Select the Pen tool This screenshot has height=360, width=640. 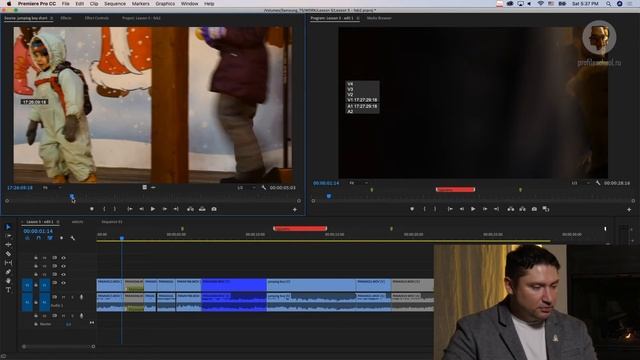click(8, 272)
